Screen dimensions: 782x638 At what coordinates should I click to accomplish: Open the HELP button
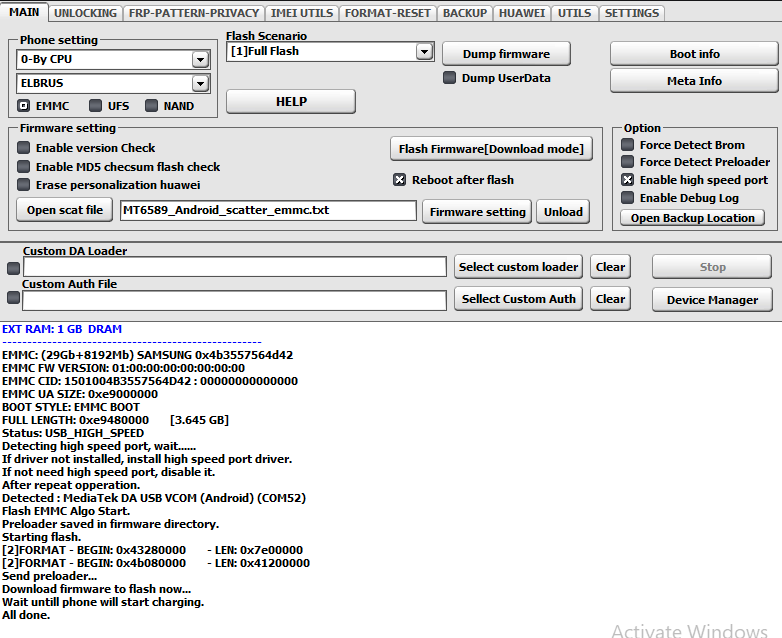tap(291, 102)
